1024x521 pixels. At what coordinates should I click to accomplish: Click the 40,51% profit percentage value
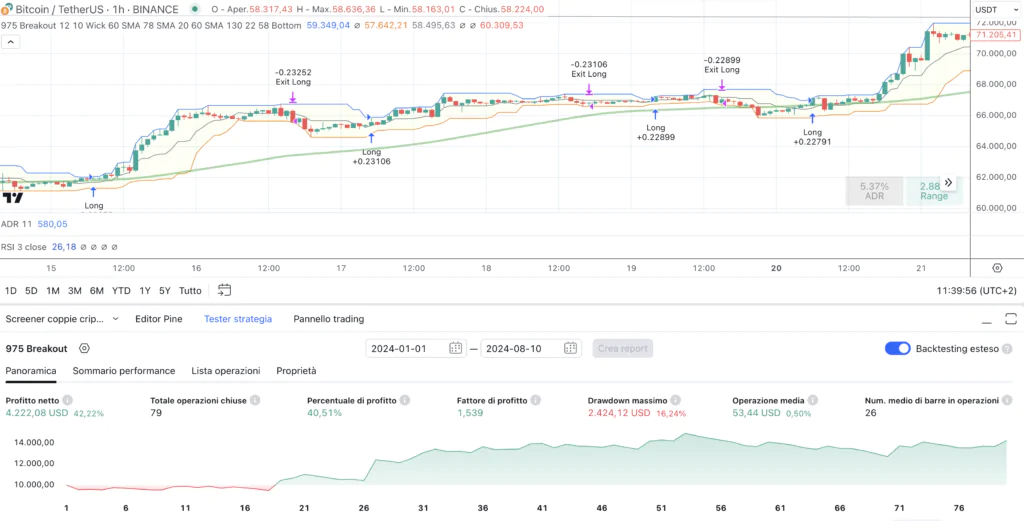pyautogui.click(x=325, y=413)
